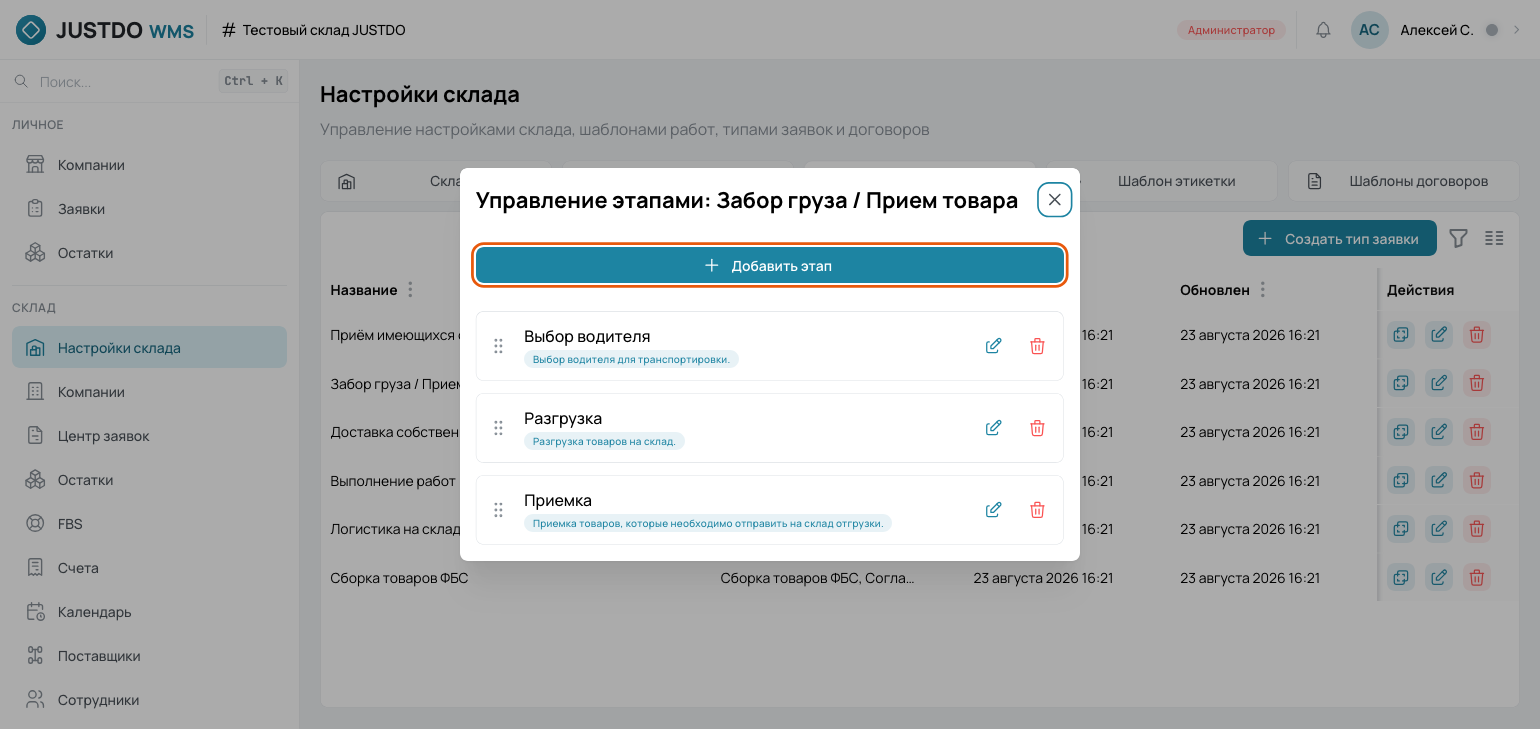Delete the Разгрузка stage

(x=1037, y=428)
